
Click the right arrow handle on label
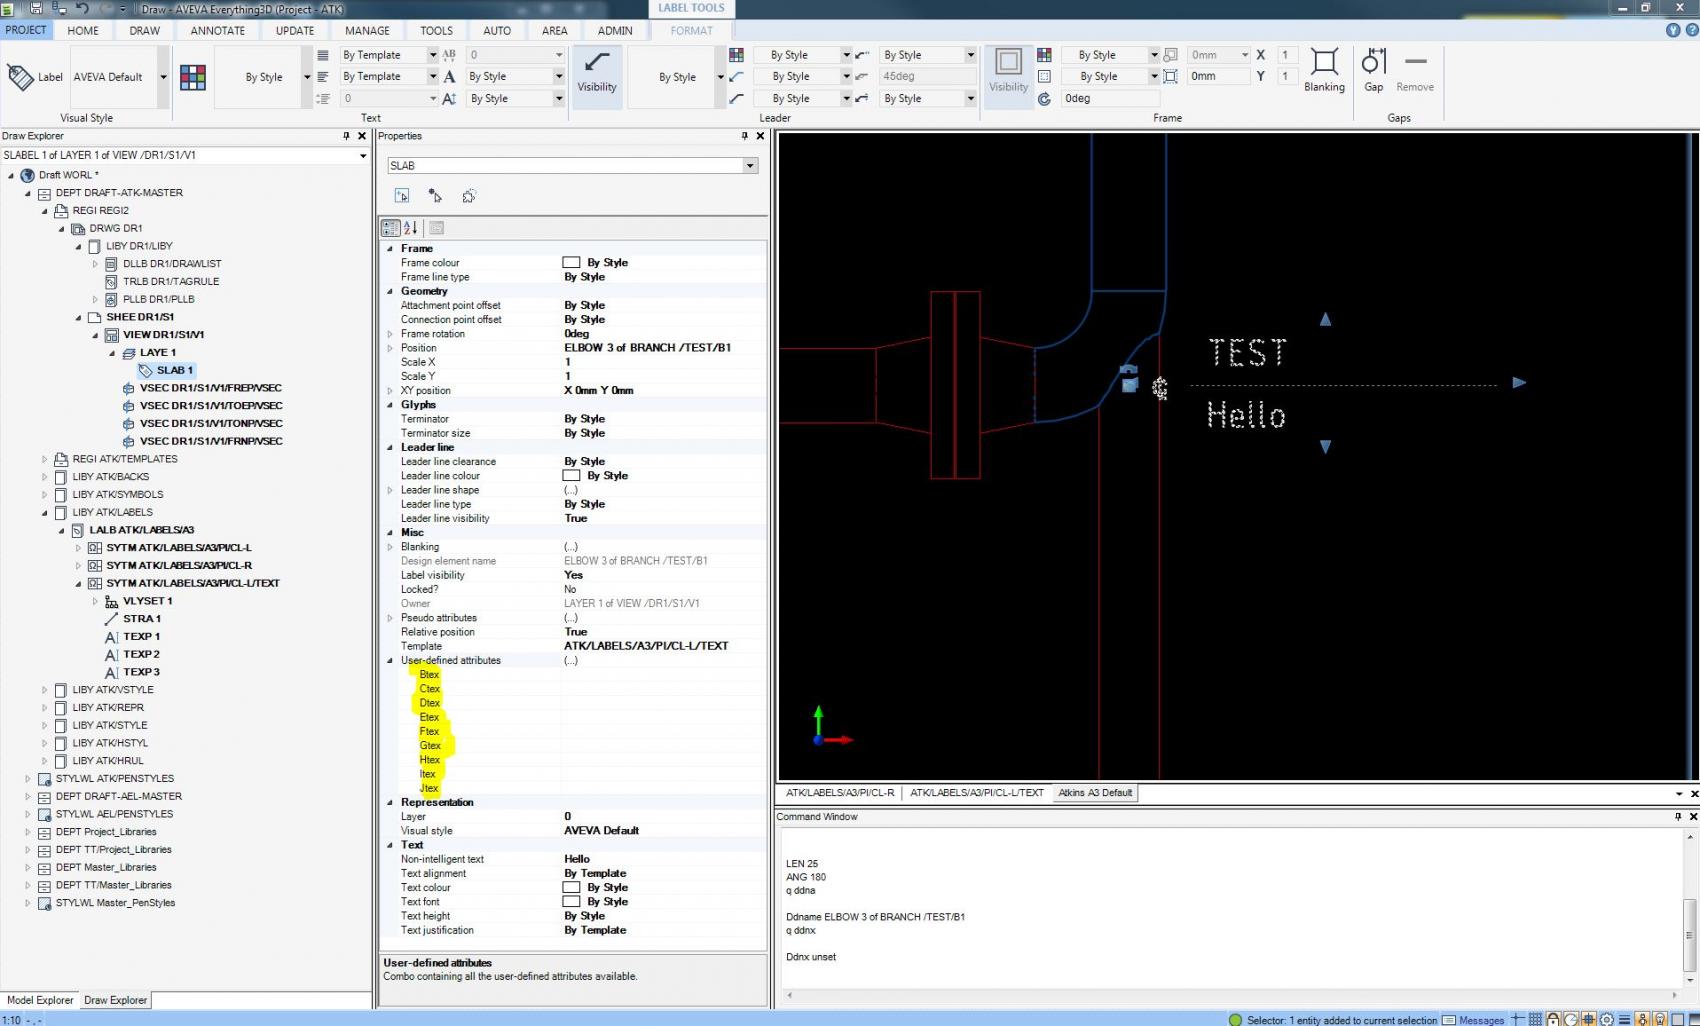(x=1519, y=383)
